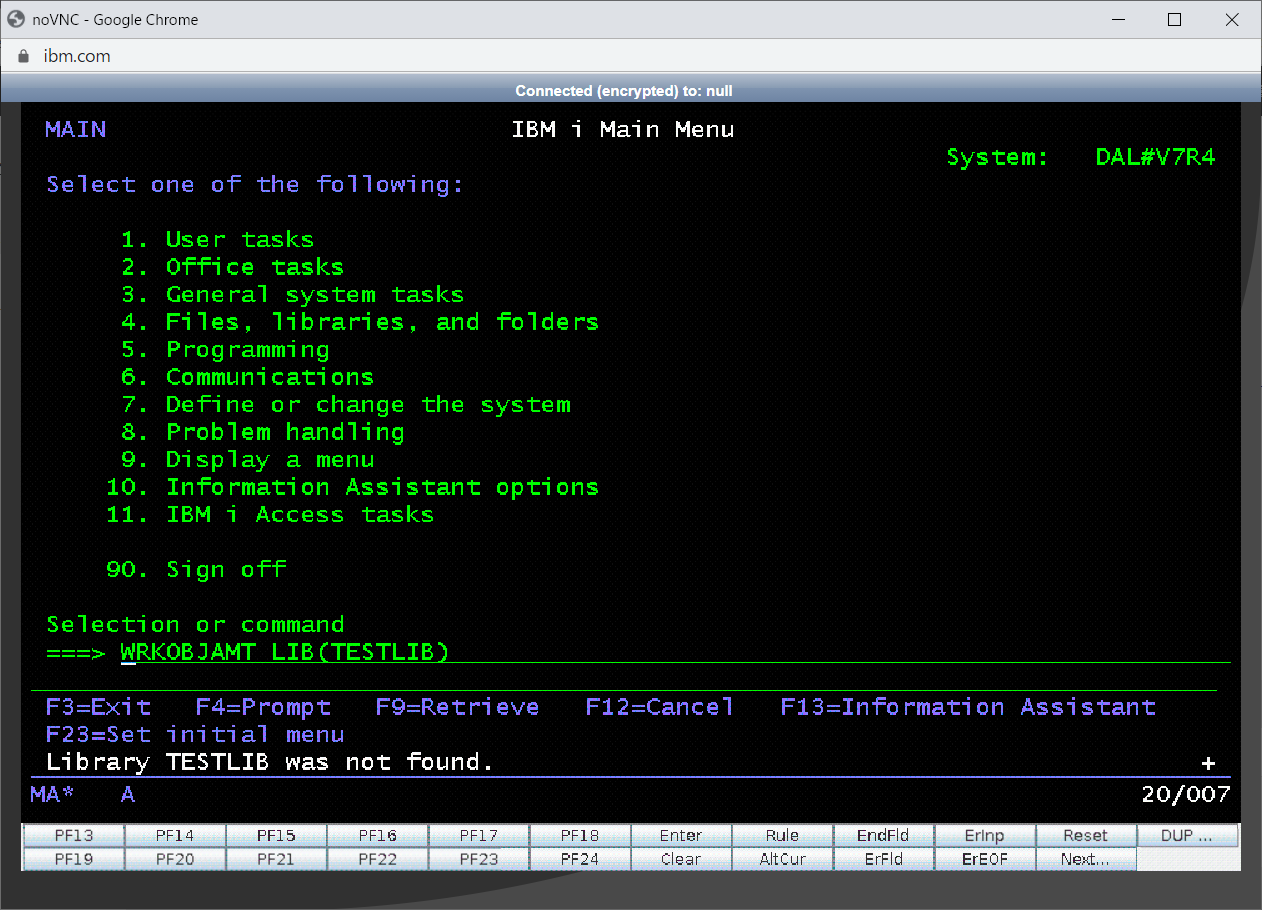The height and width of the screenshot is (910, 1262).
Task: Click the Clear button
Action: pos(681,859)
